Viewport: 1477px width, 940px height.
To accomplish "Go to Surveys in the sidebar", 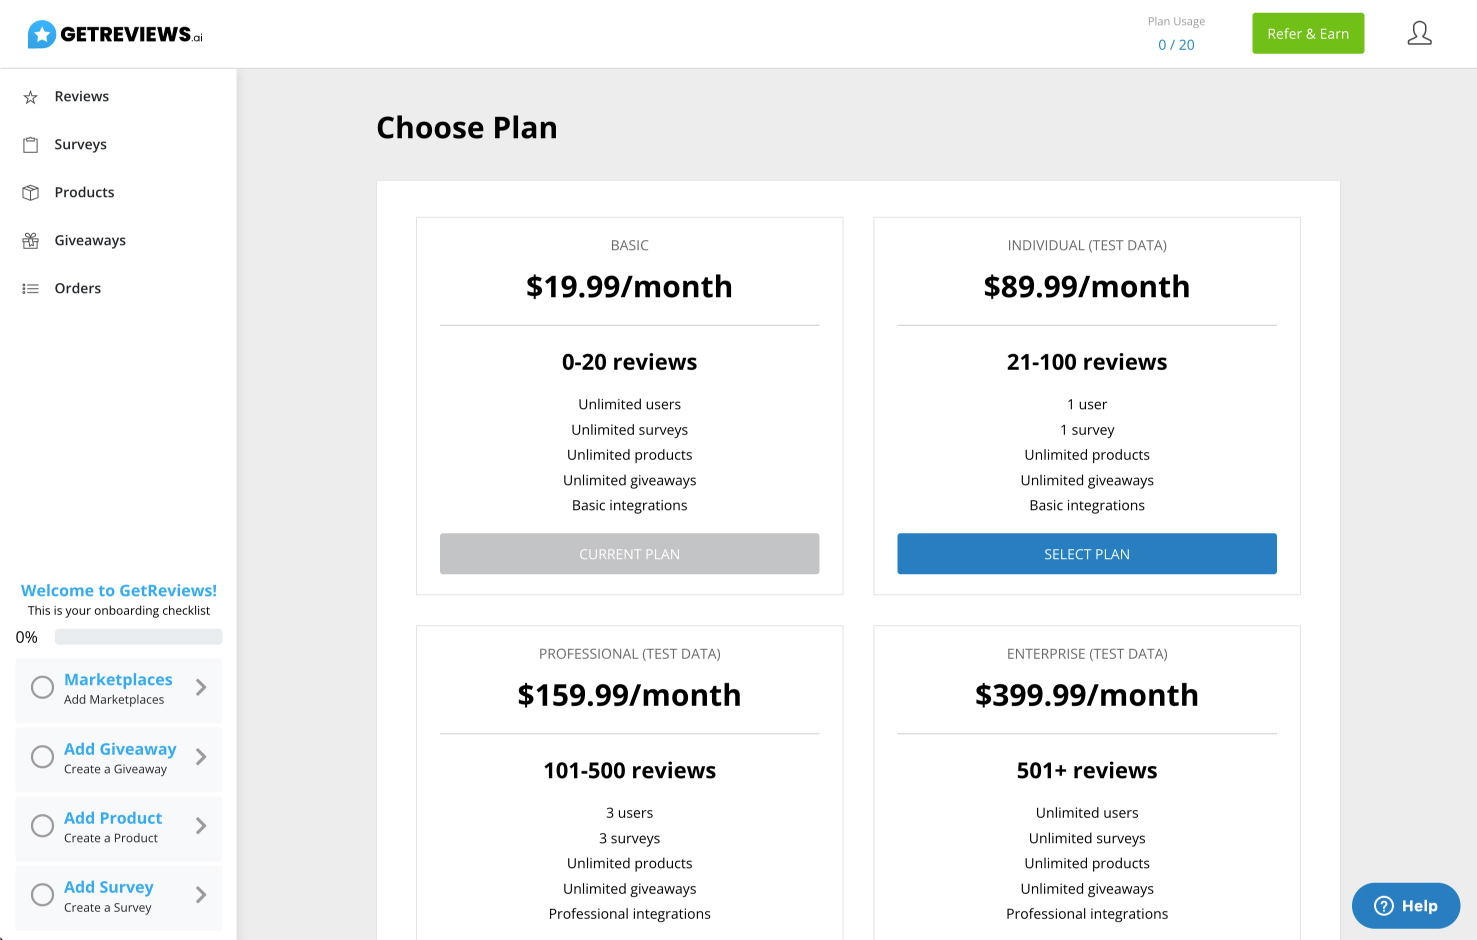I will tap(80, 144).
